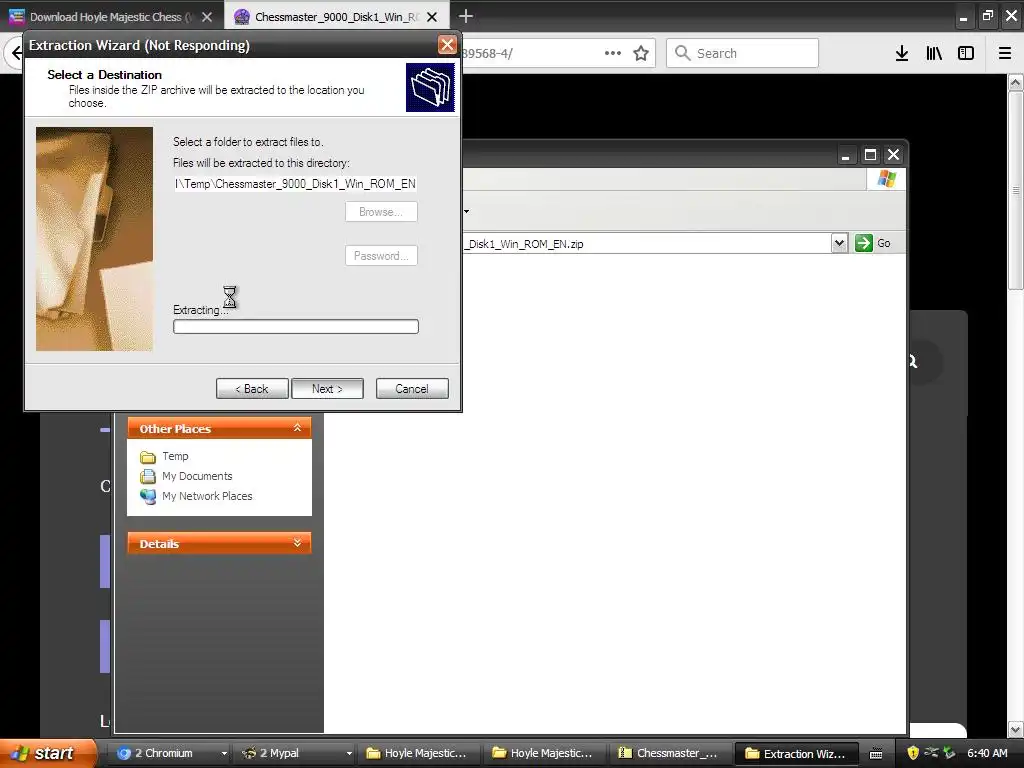Open Temp folder in Other Places
Screen dimensions: 1024x768
pyautogui.click(x=175, y=456)
